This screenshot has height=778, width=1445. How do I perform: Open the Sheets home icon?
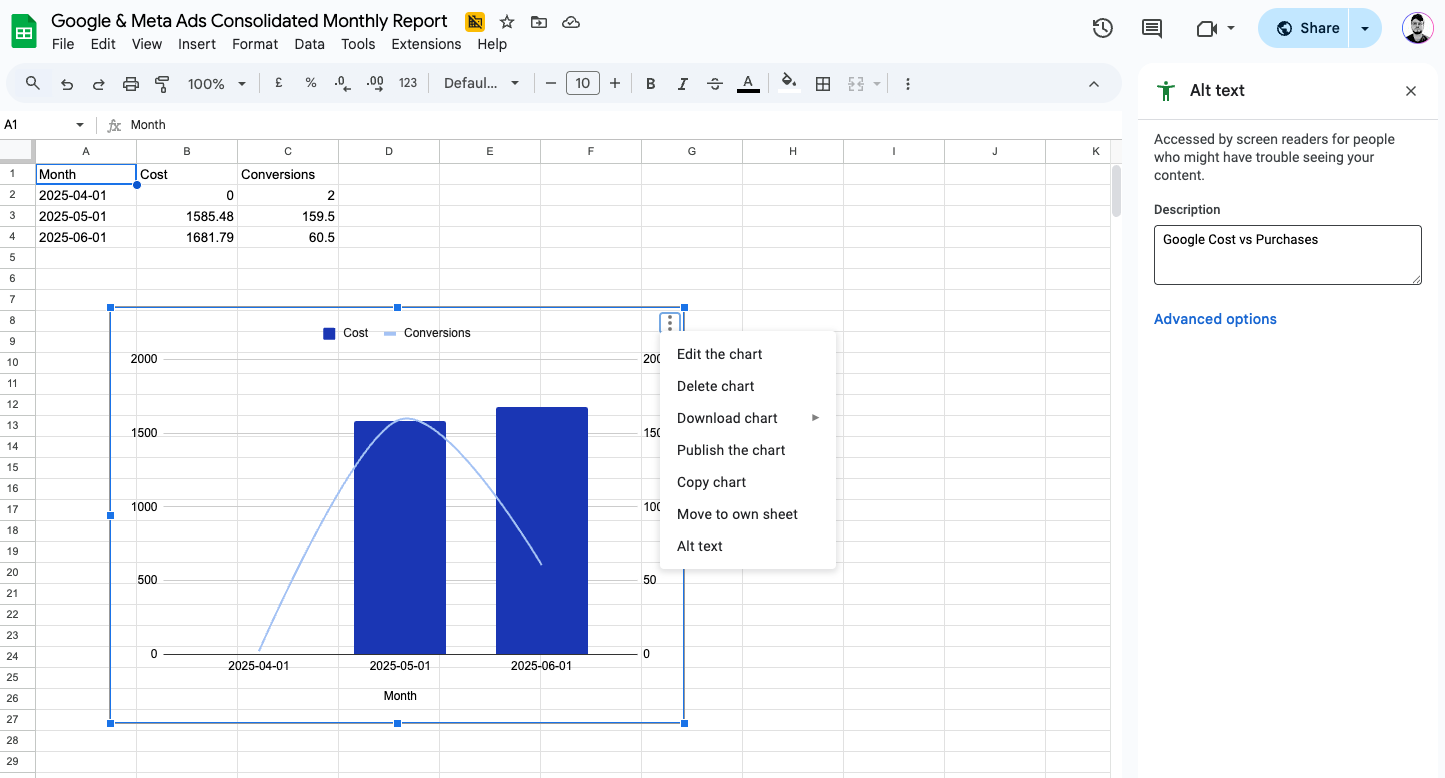(24, 31)
